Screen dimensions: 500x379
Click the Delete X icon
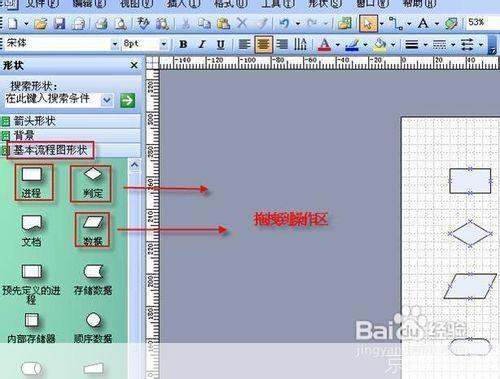point(242,23)
